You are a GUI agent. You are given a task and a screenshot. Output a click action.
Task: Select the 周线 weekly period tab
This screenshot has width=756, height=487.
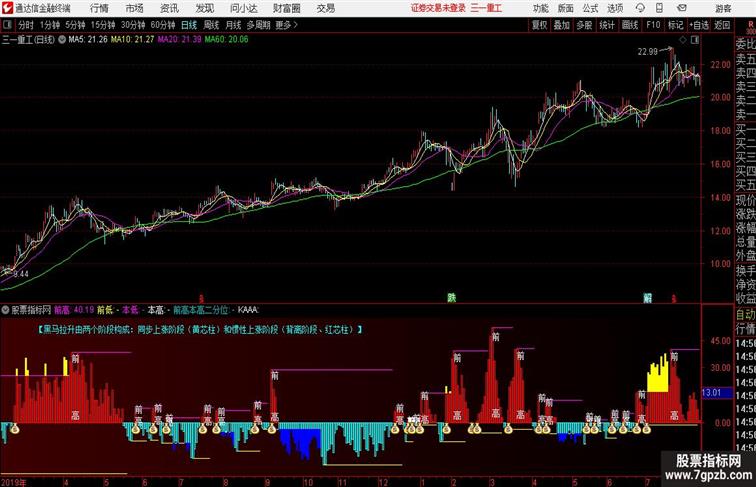tap(211, 25)
